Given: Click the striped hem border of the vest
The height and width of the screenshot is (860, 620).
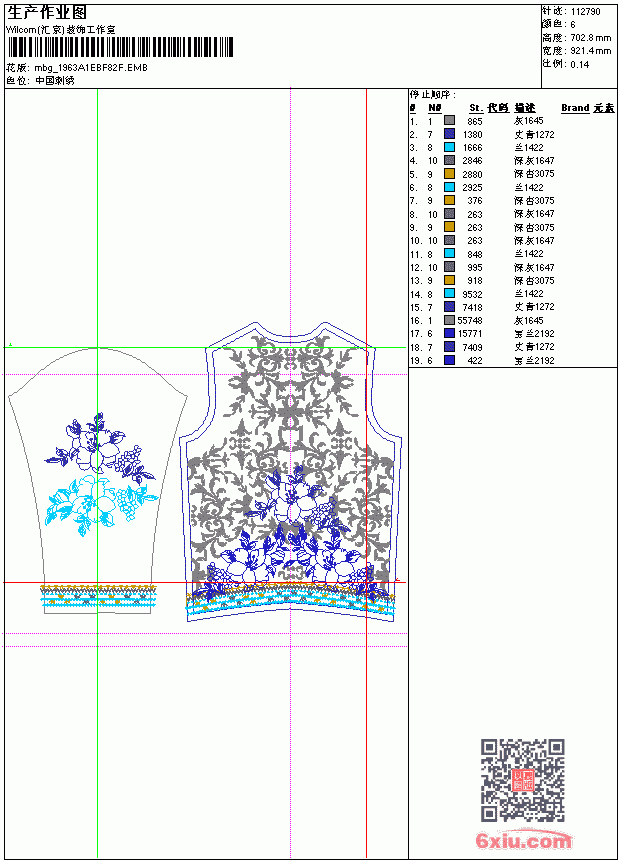Looking at the screenshot, I should pyautogui.click(x=291, y=601).
